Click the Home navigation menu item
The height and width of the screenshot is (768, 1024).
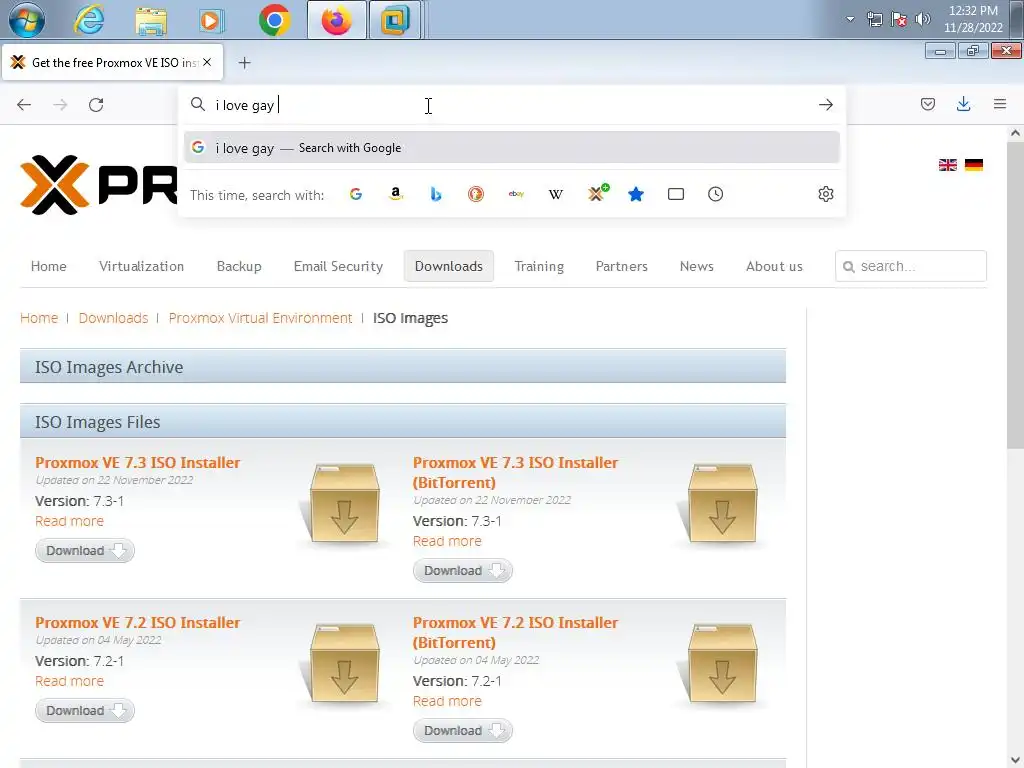[49, 266]
